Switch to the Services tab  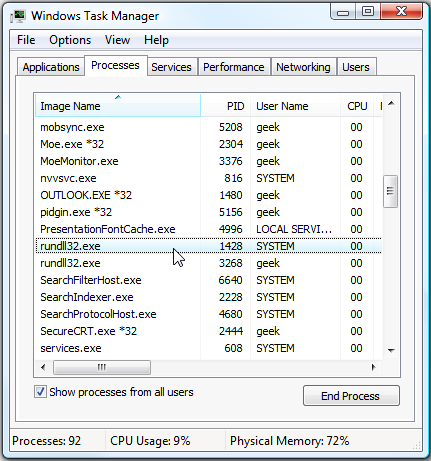click(171, 67)
